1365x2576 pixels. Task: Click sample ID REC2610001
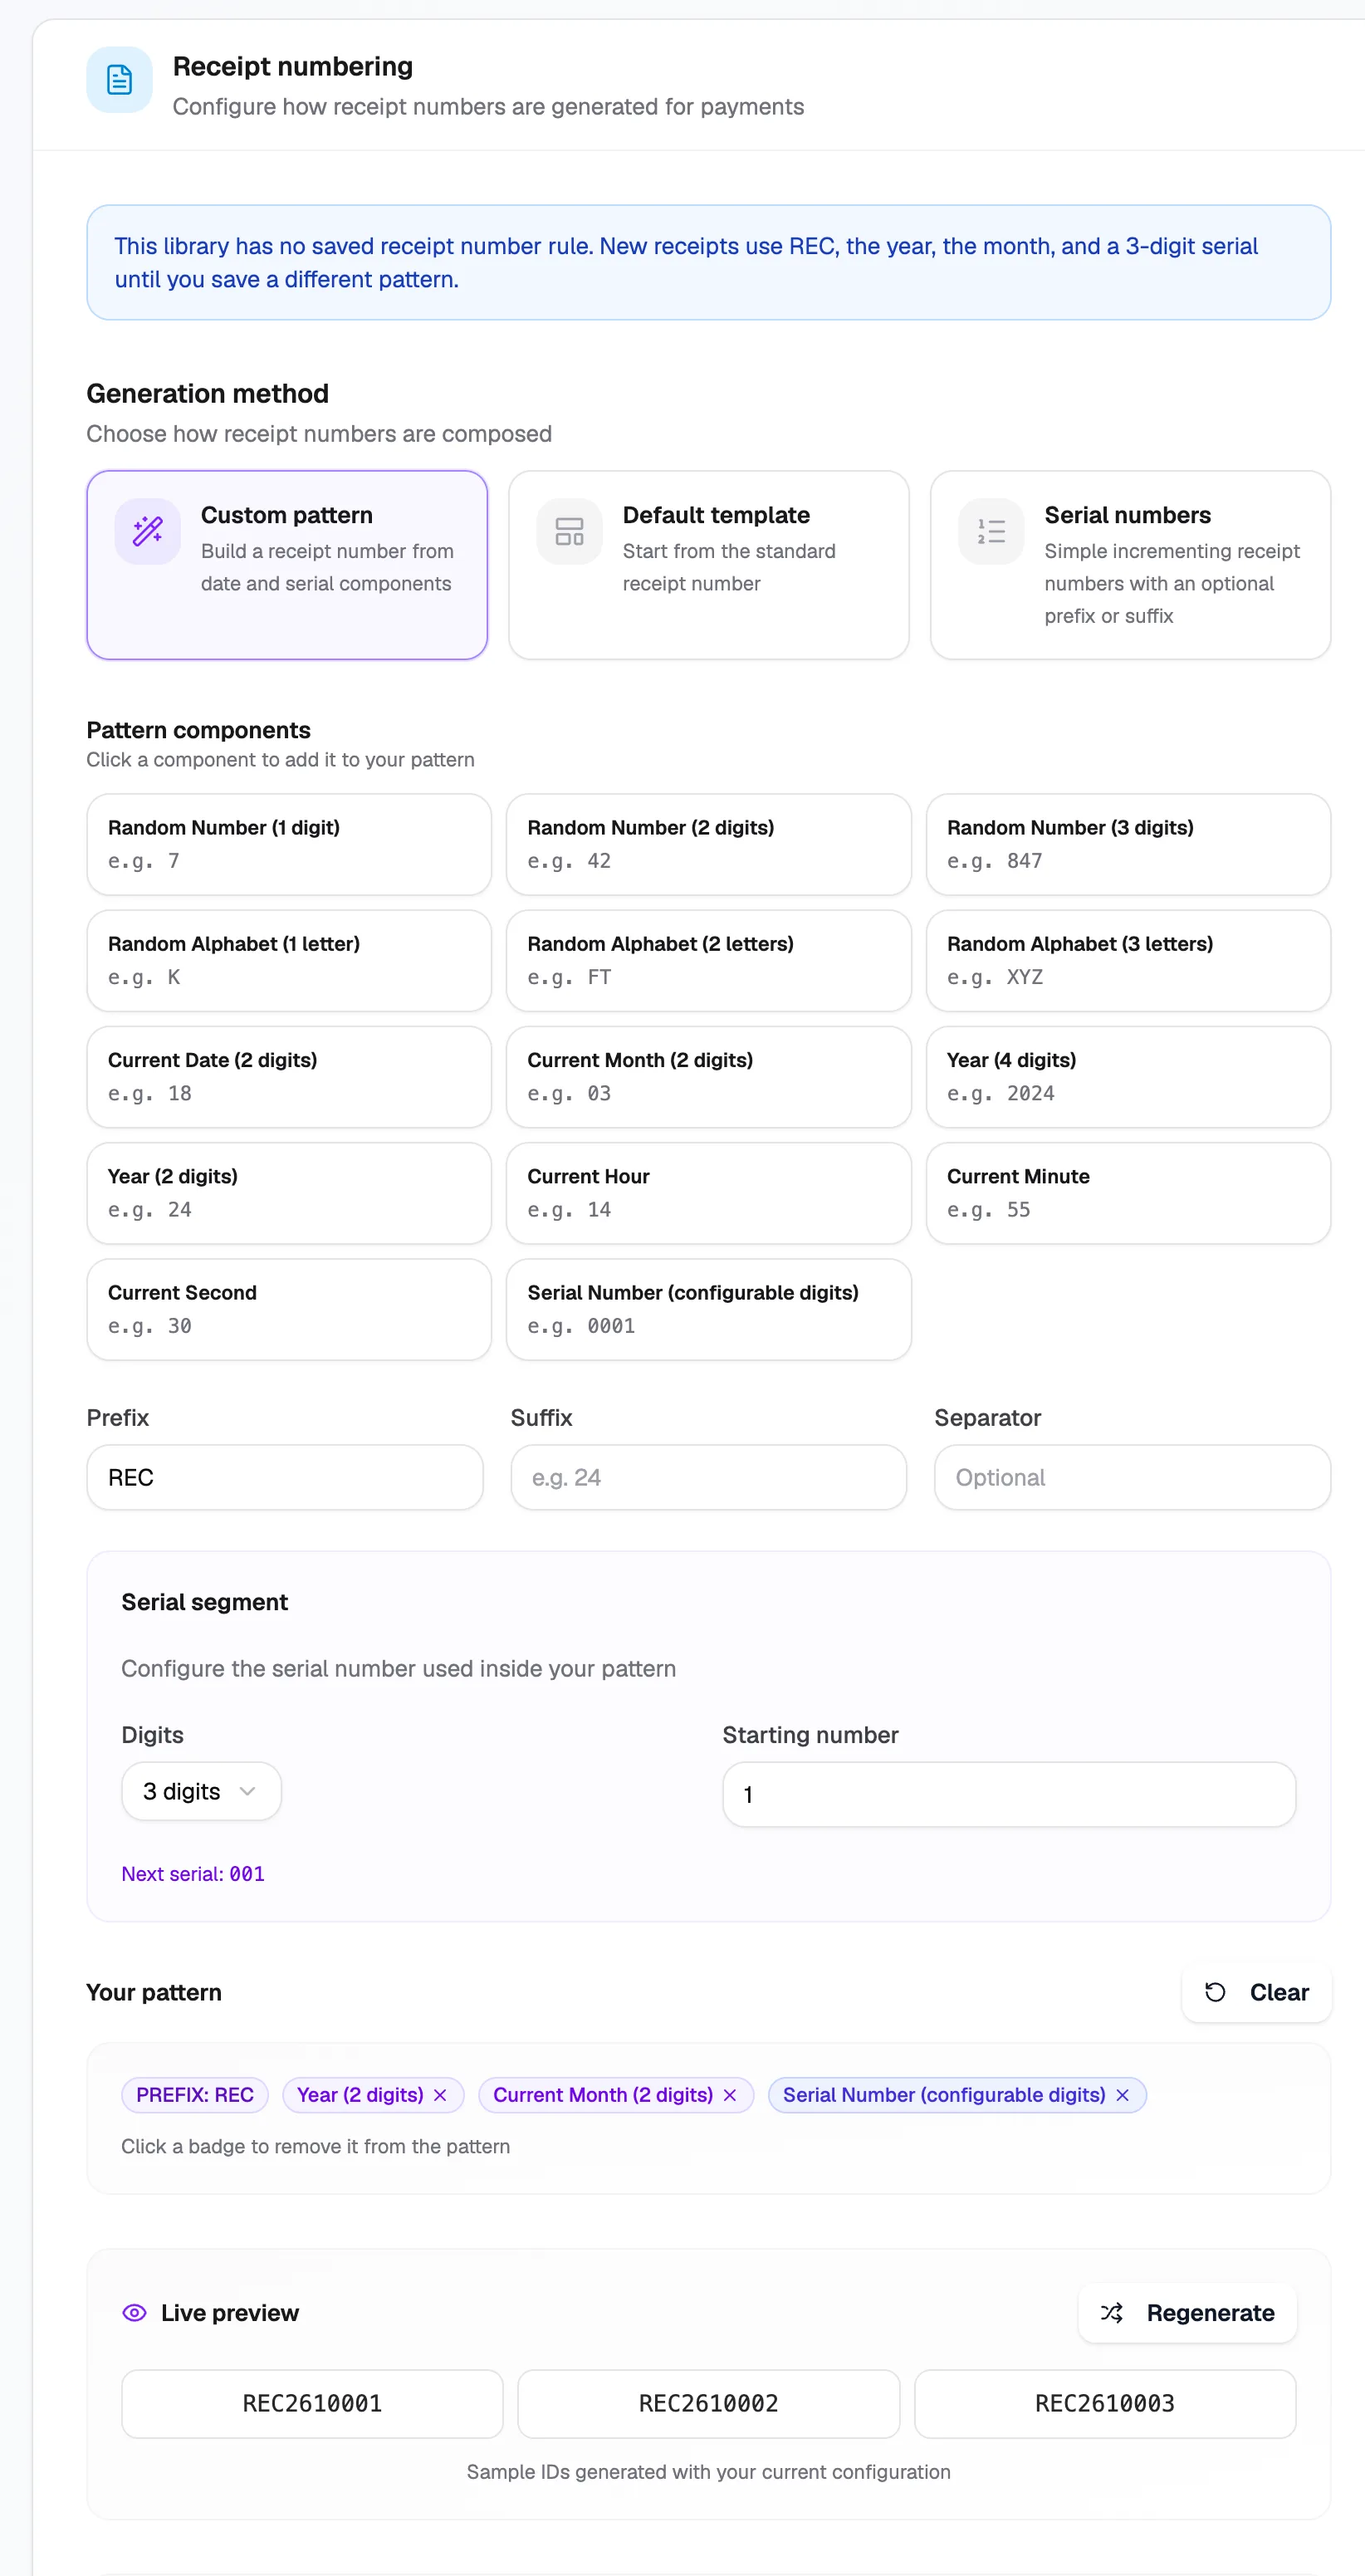(x=312, y=2403)
